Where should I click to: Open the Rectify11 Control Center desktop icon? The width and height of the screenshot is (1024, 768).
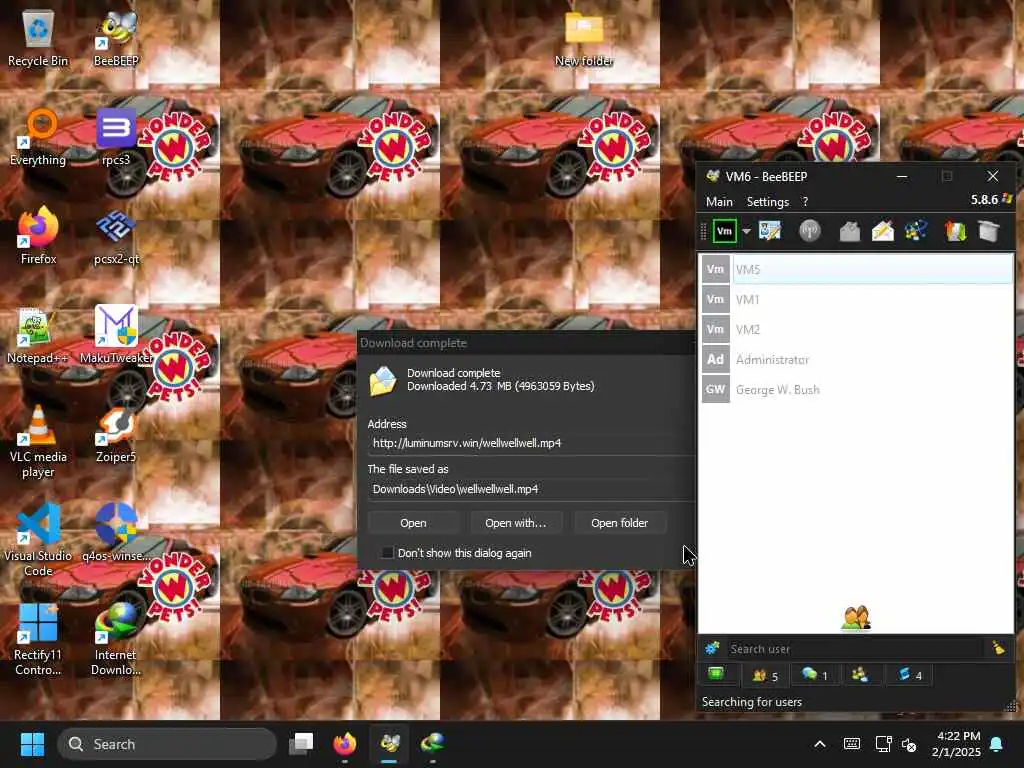tap(38, 639)
